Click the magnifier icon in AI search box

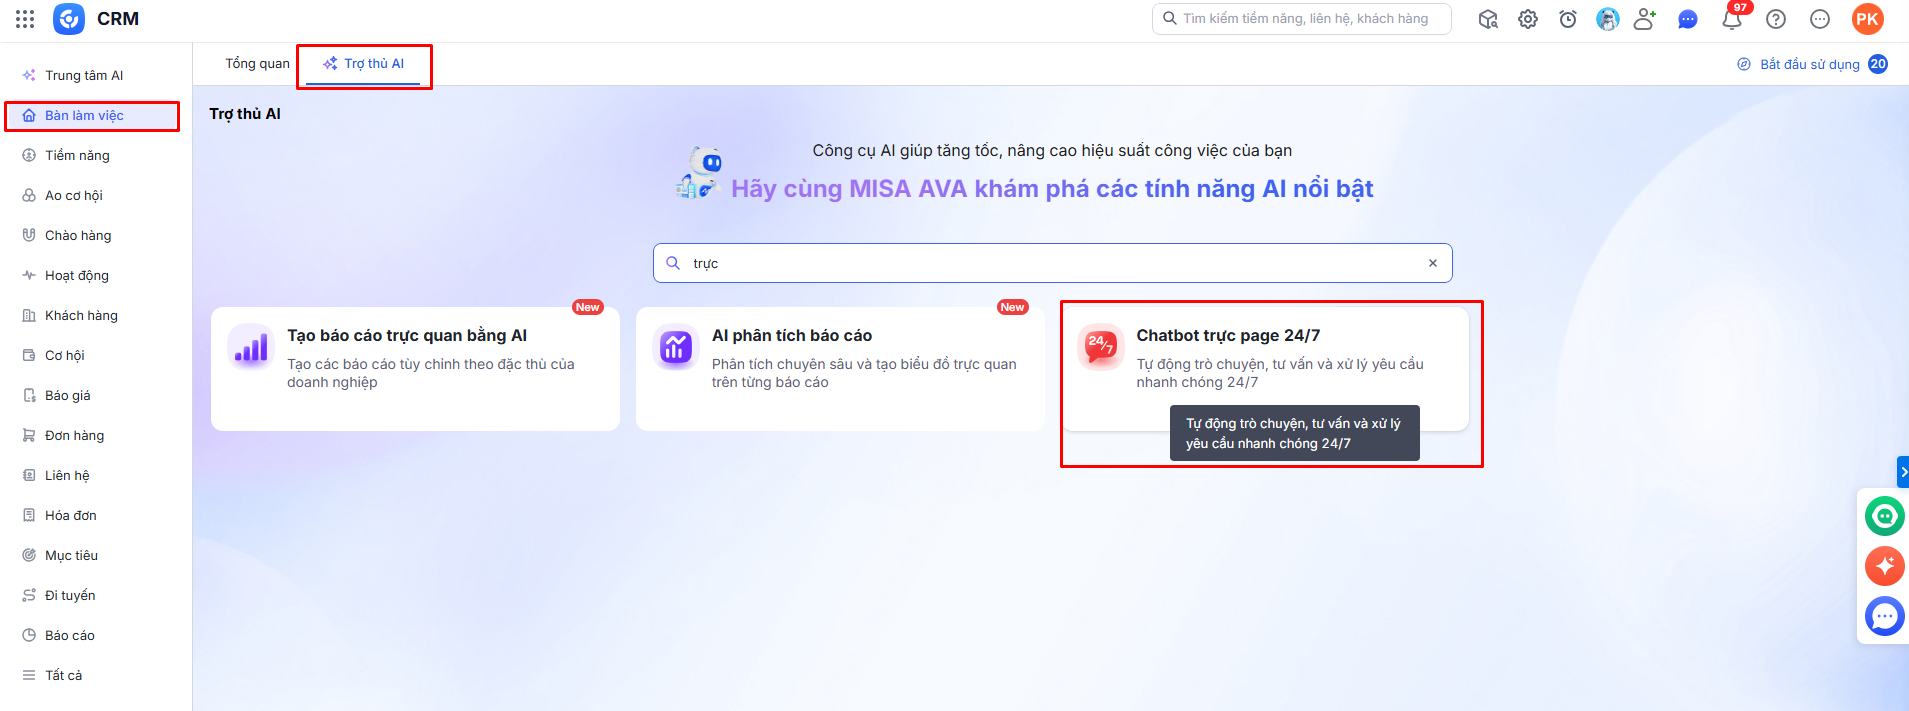(x=673, y=263)
